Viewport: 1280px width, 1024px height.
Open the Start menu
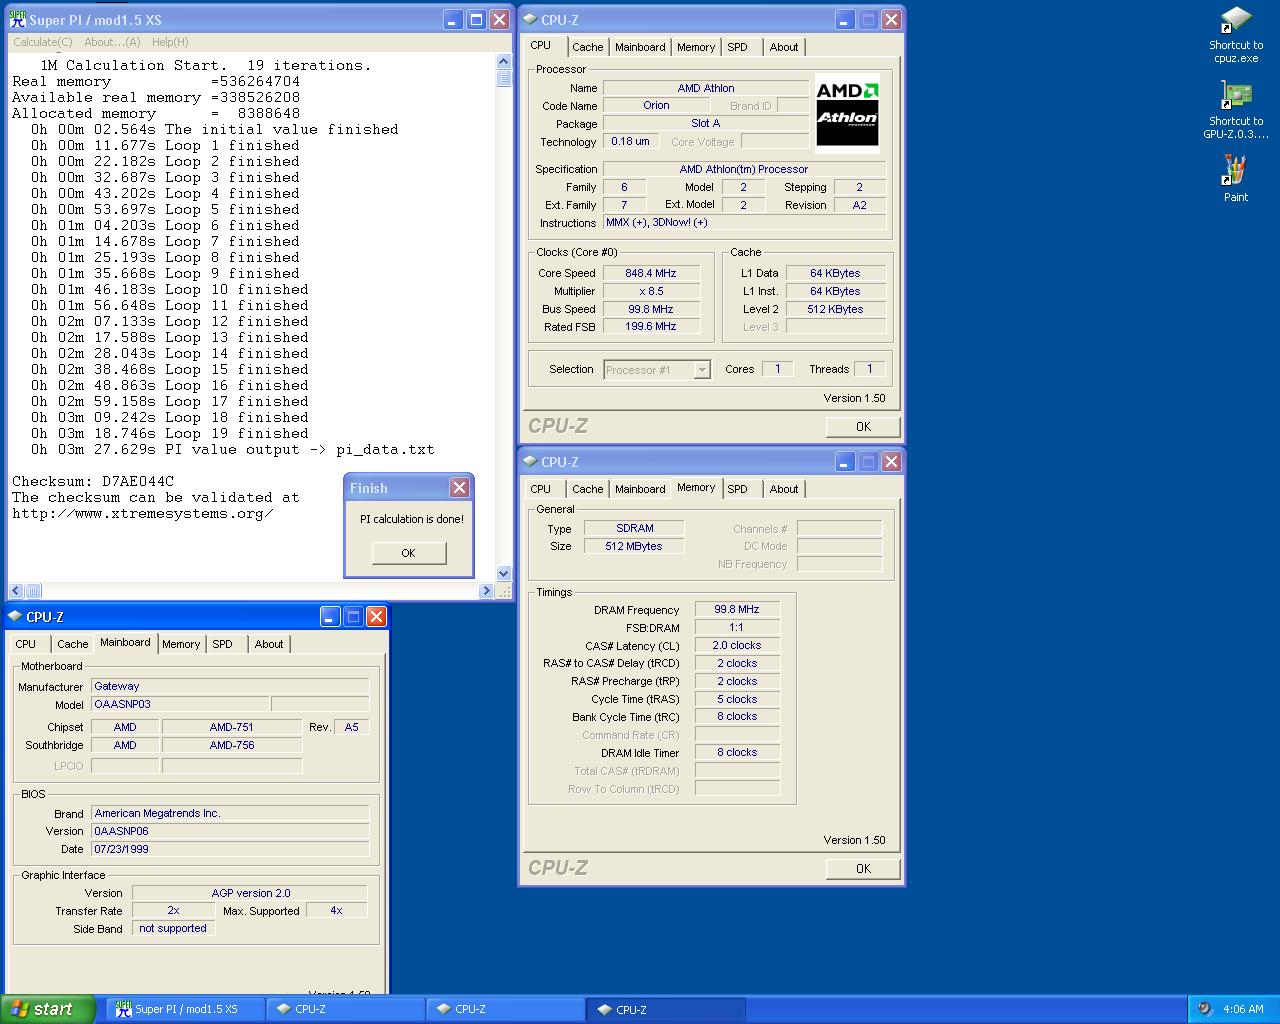[47, 1009]
